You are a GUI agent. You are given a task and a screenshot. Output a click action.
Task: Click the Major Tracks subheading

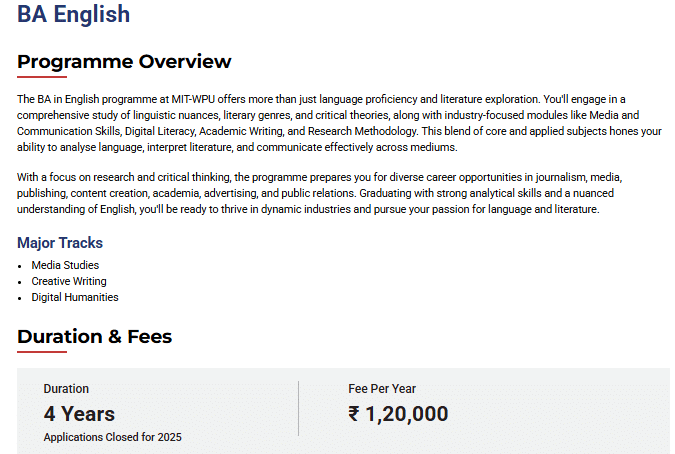coord(60,243)
